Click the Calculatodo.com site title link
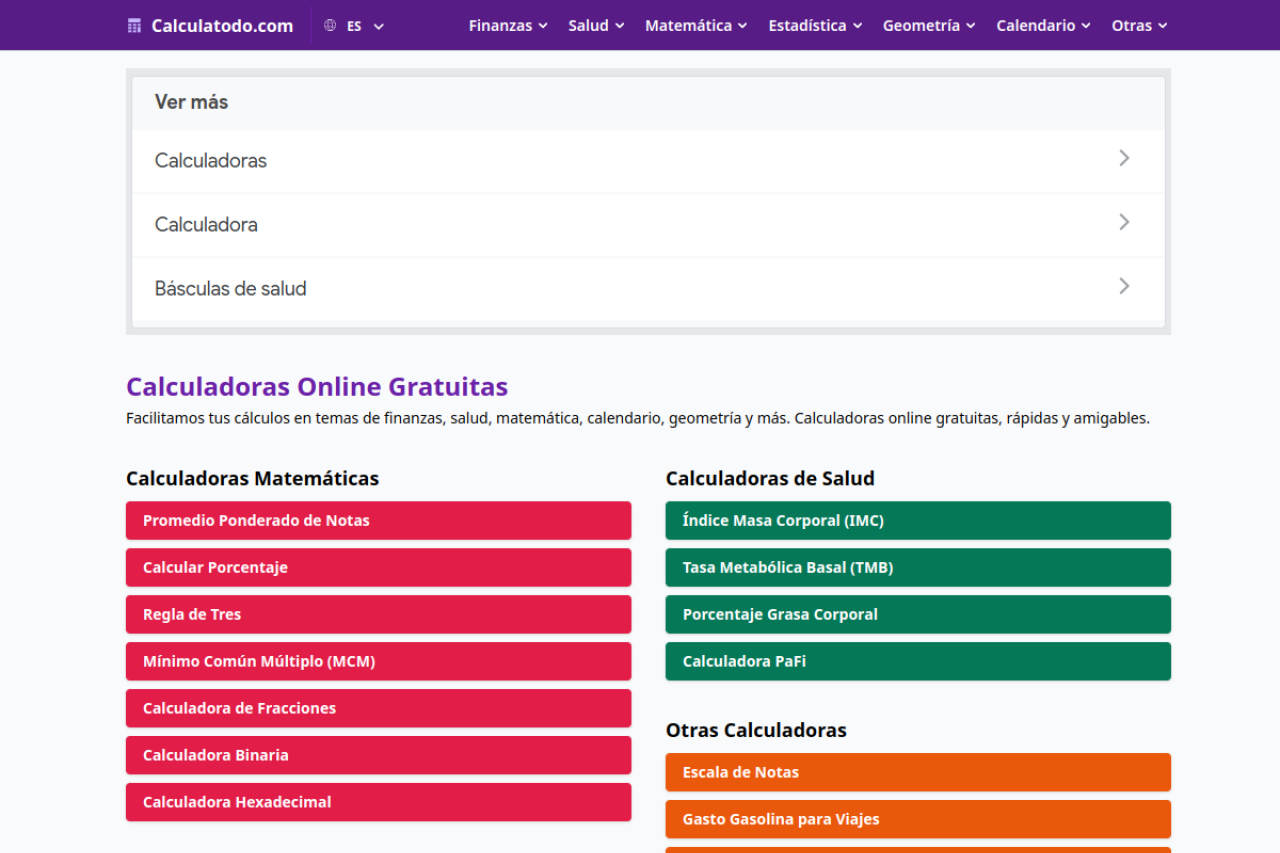1280x853 pixels. [x=222, y=26]
